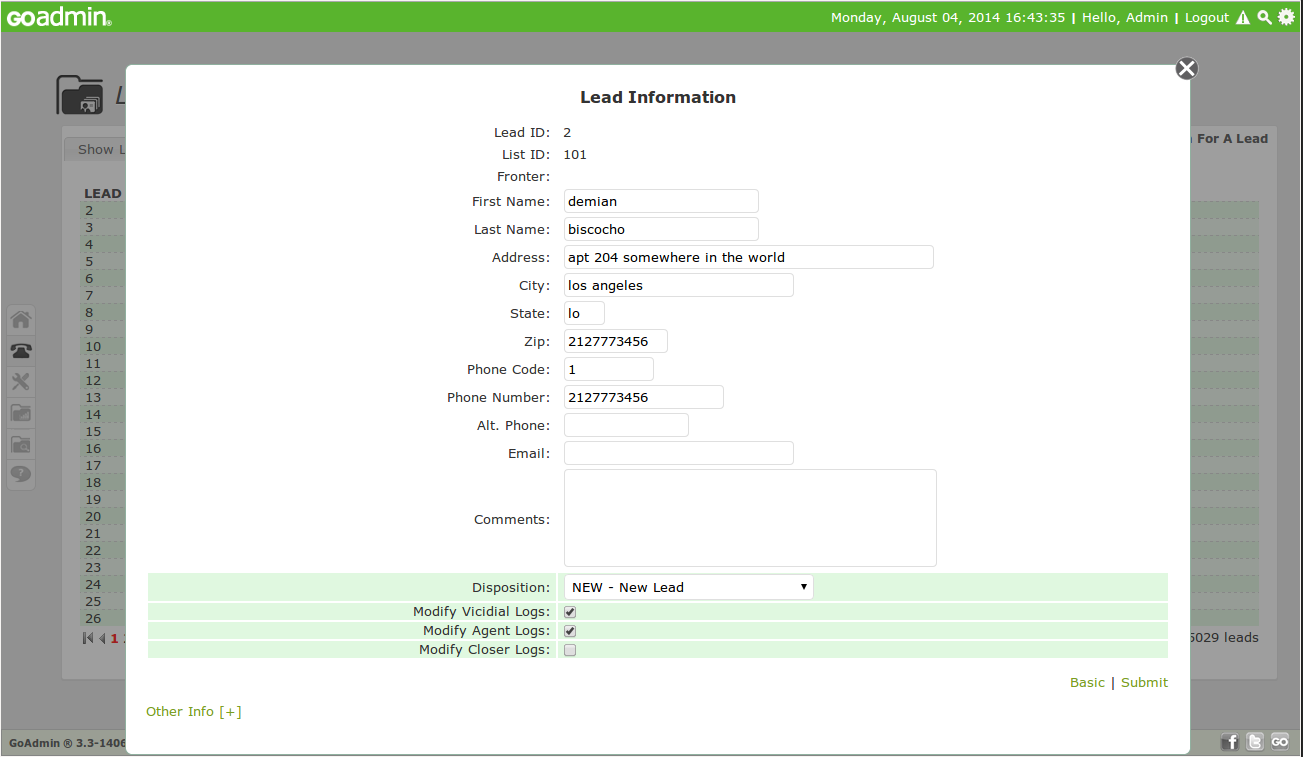This screenshot has width=1303, height=757.
Task: Open the Disposition dropdown
Action: point(689,587)
